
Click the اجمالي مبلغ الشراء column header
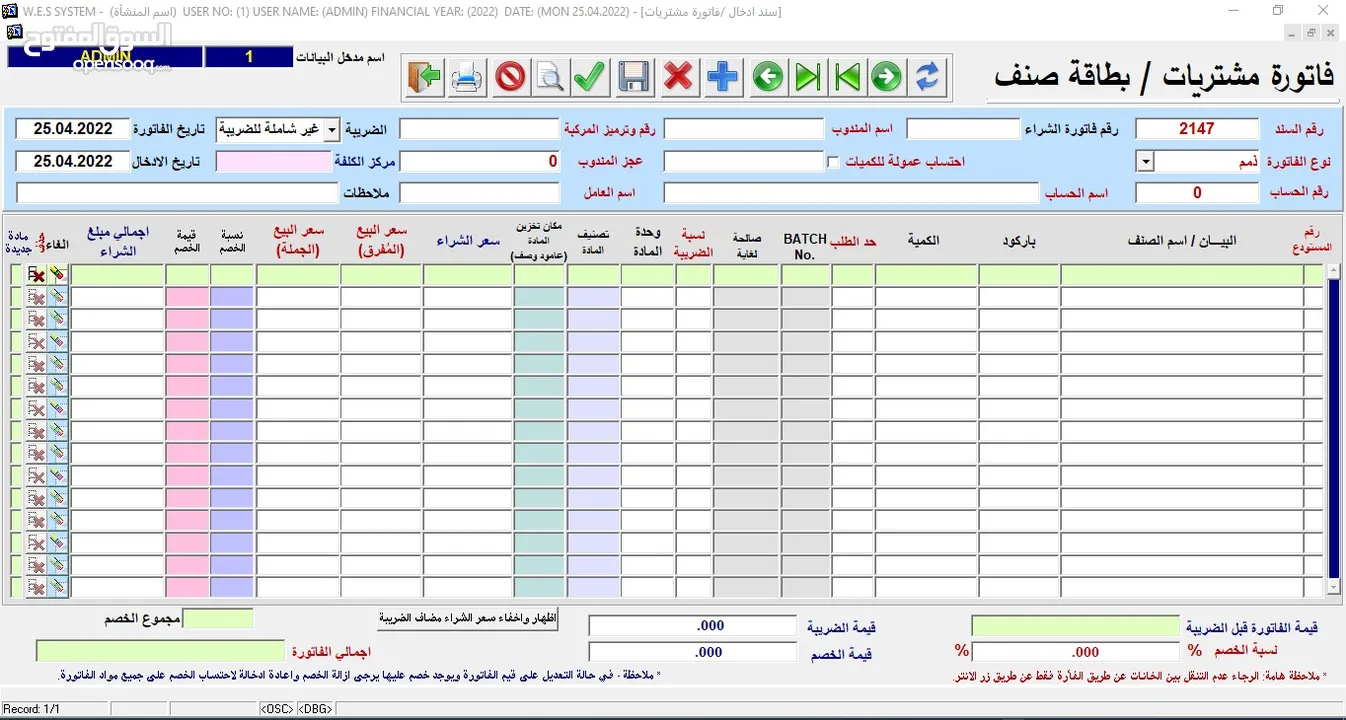(x=117, y=241)
